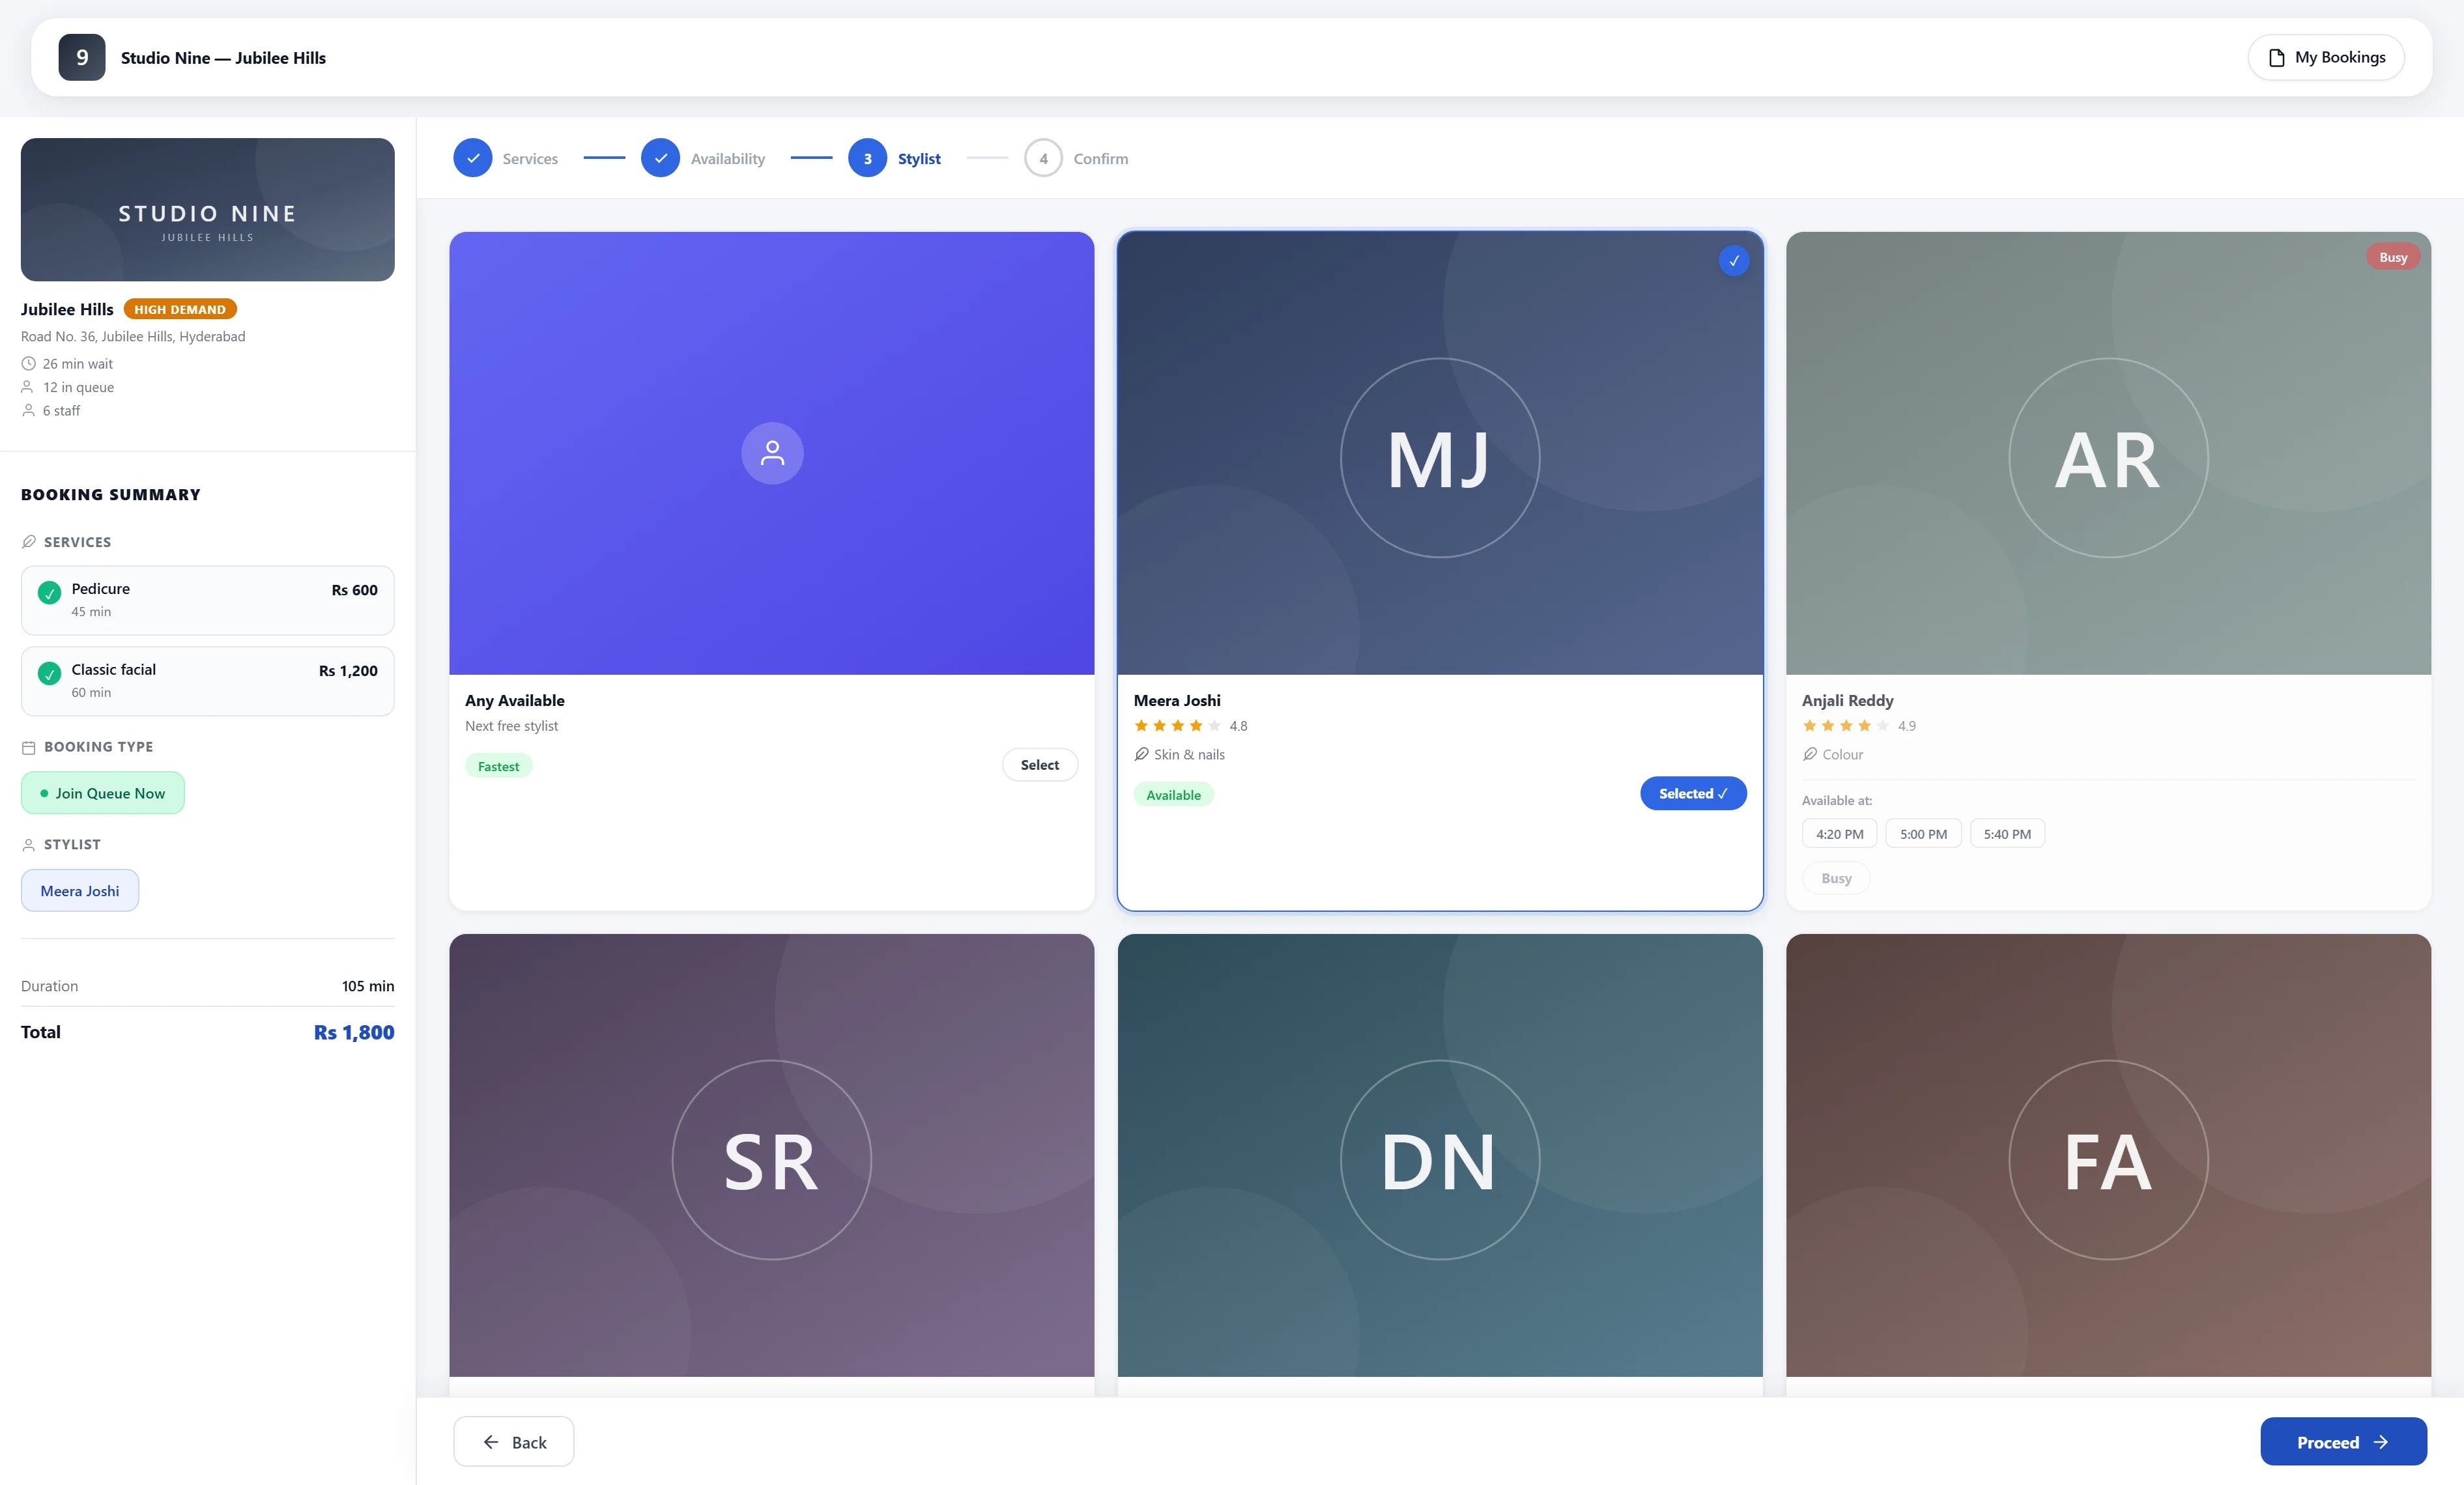Click the blue checkmark on Meera Joshi card
Image resolution: width=2464 pixels, height=1485 pixels.
[1734, 260]
